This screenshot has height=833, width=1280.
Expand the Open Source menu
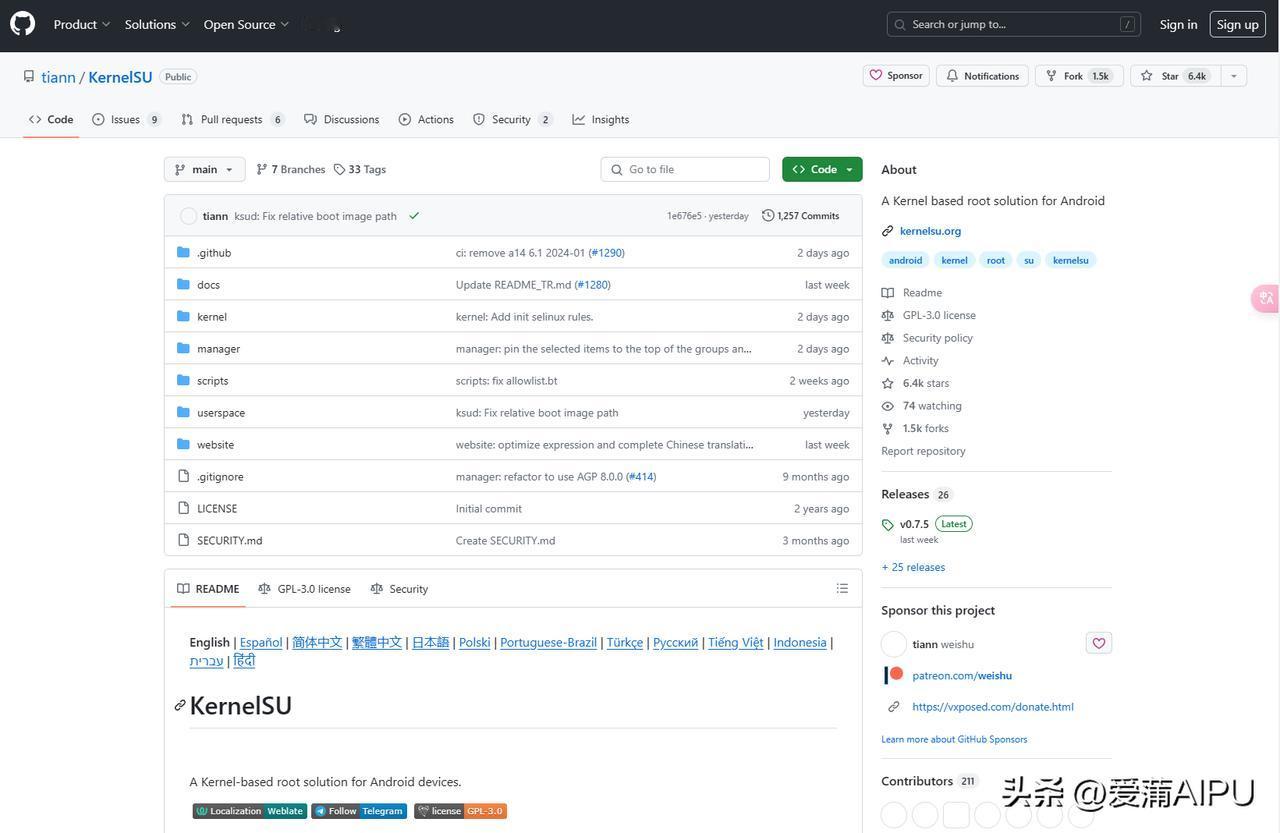(x=246, y=24)
